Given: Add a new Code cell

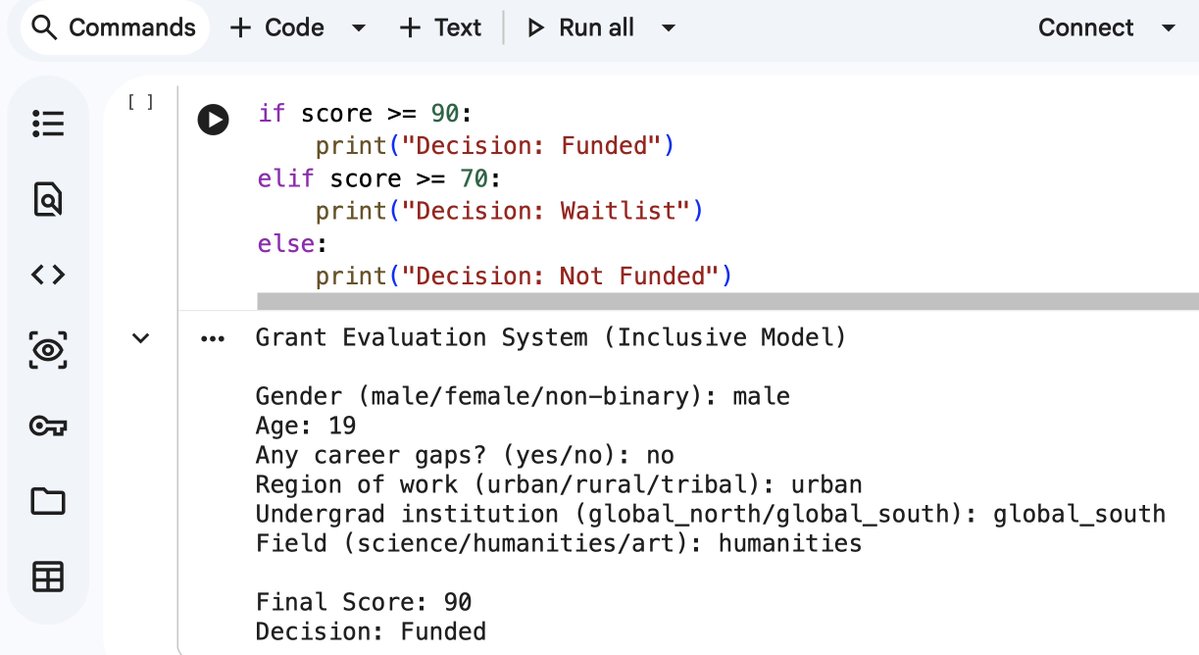Looking at the screenshot, I should [x=277, y=28].
